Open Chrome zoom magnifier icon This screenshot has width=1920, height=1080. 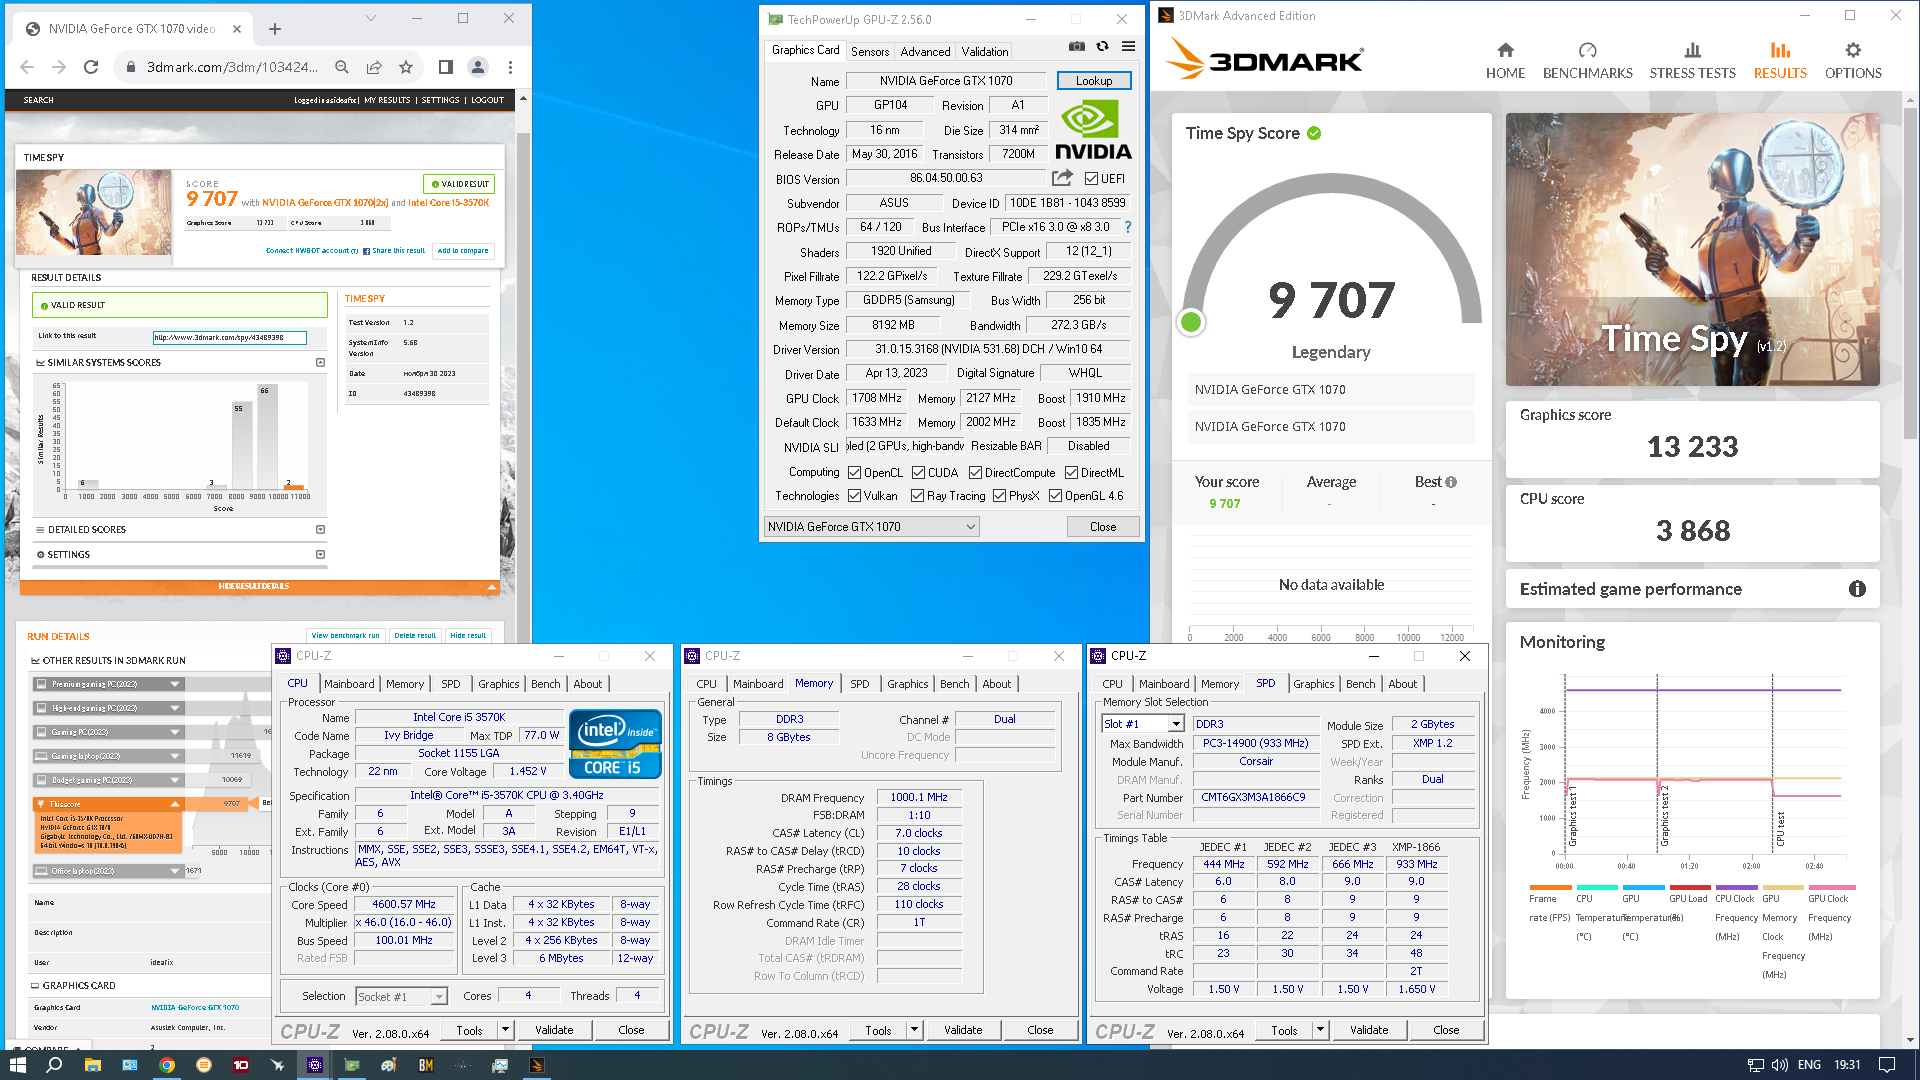(342, 67)
